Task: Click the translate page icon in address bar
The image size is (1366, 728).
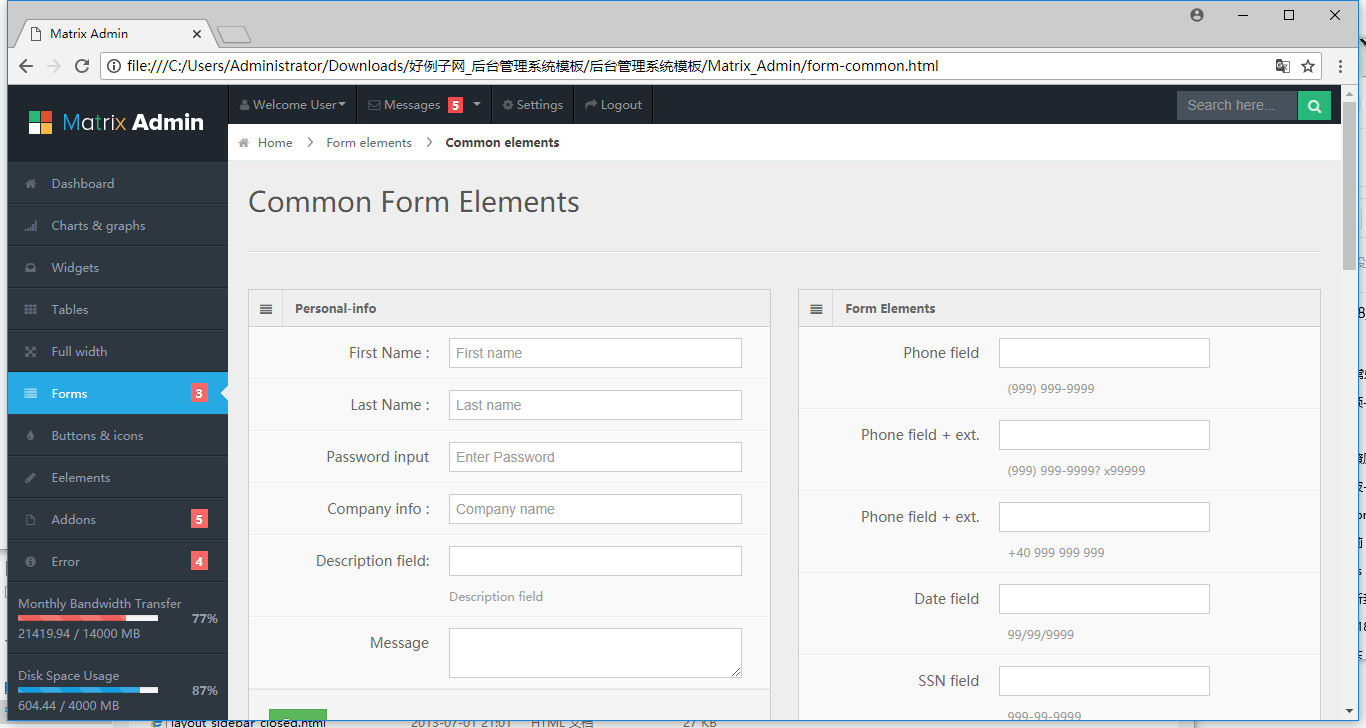Action: point(1282,66)
